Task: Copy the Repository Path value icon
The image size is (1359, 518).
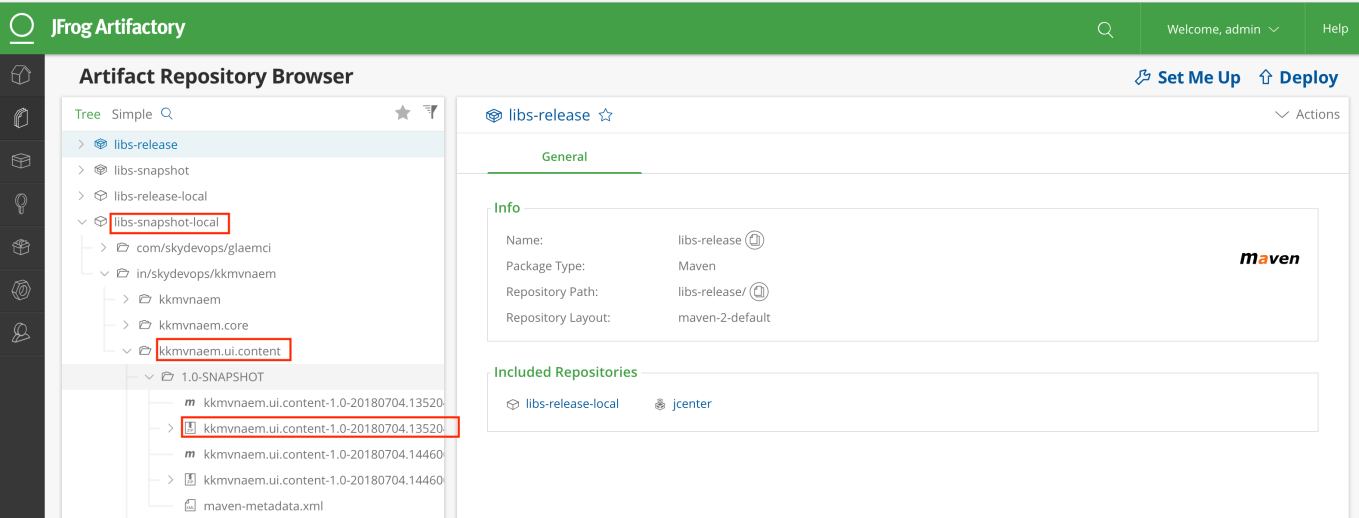Action: (759, 292)
